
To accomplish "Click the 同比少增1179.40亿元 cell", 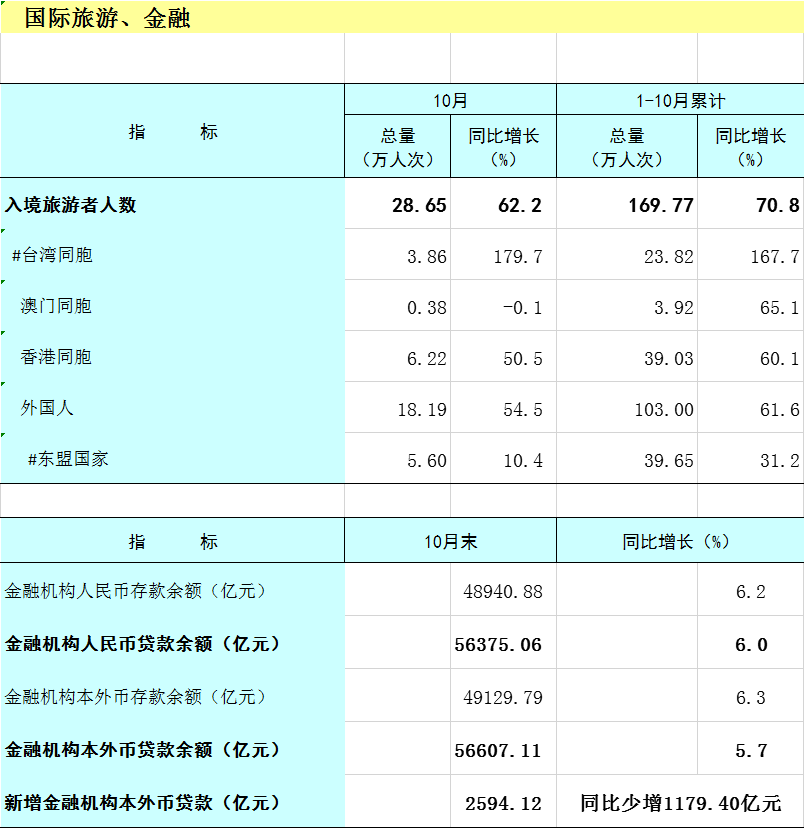I will click(x=680, y=803).
